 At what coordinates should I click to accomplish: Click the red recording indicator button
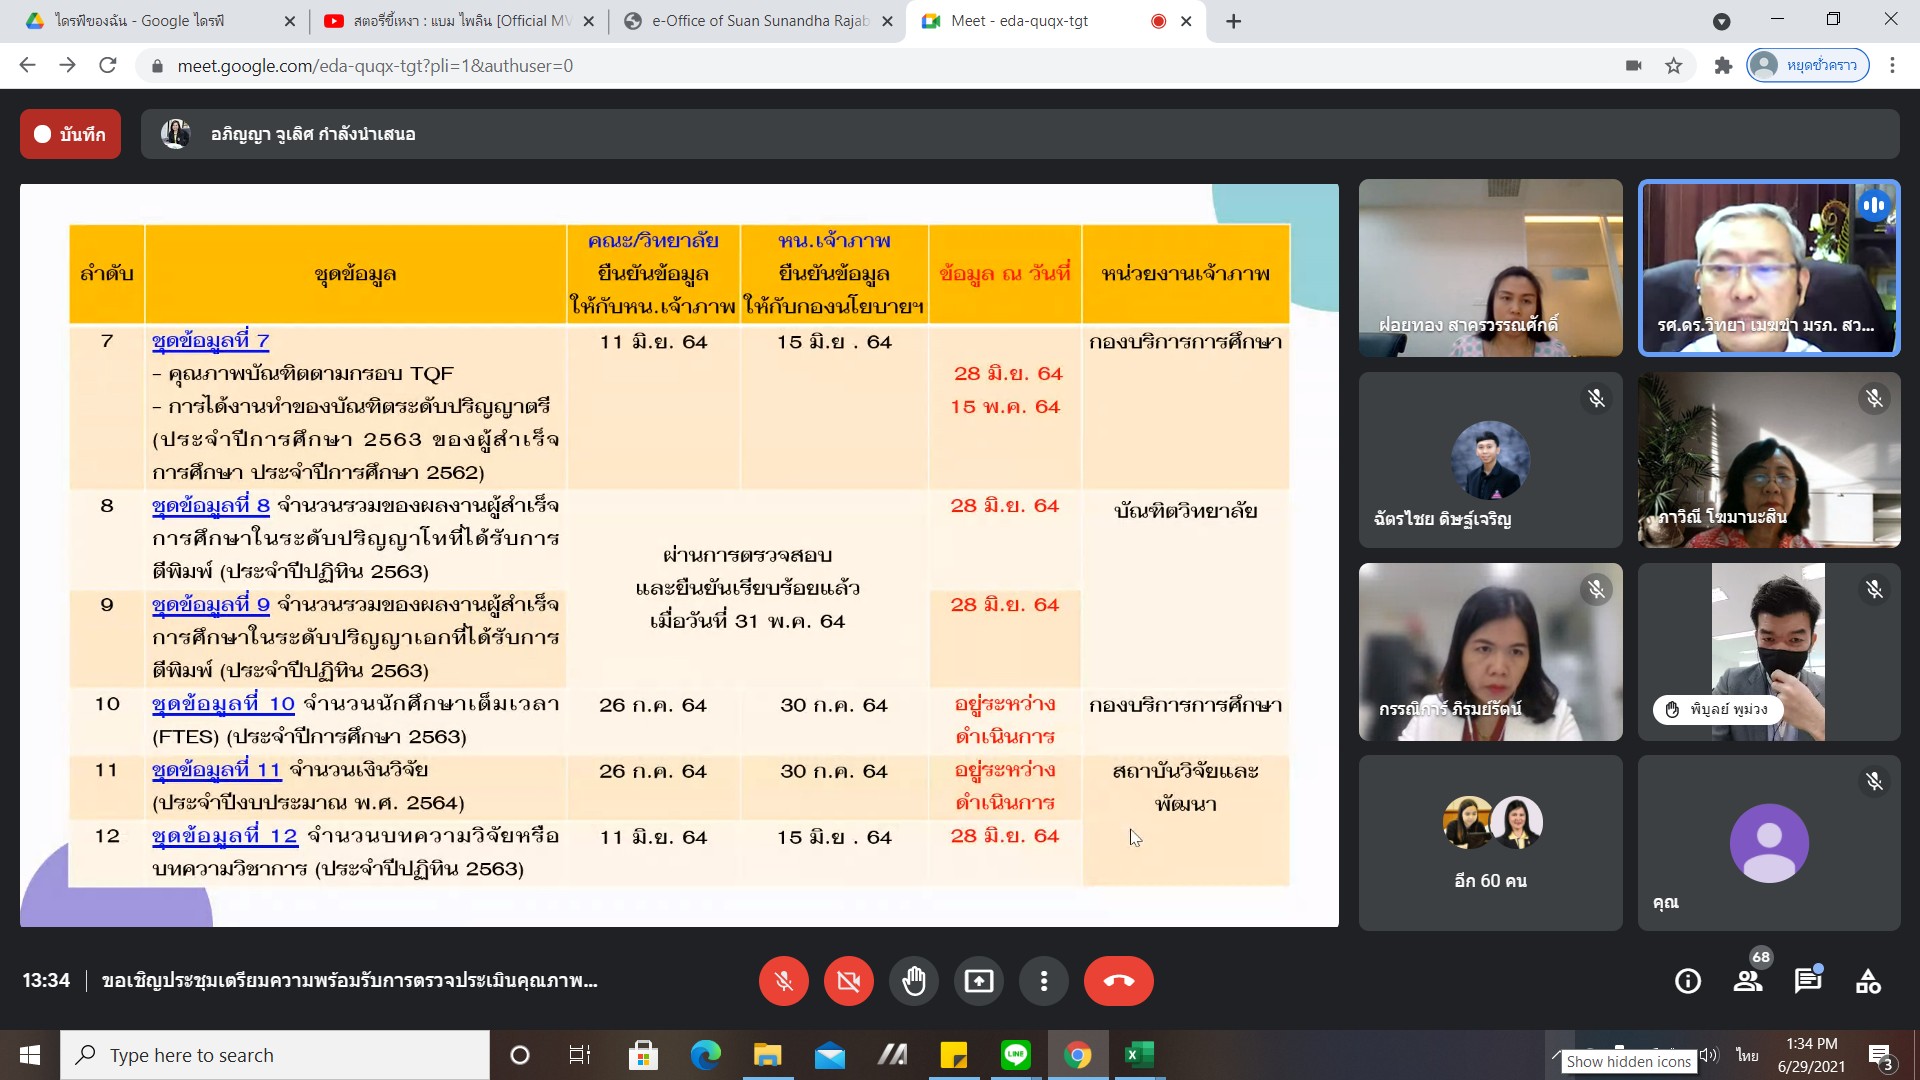pyautogui.click(x=70, y=134)
